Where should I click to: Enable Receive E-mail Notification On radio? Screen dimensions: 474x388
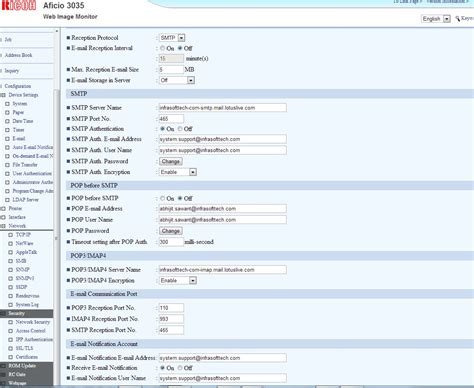click(162, 368)
